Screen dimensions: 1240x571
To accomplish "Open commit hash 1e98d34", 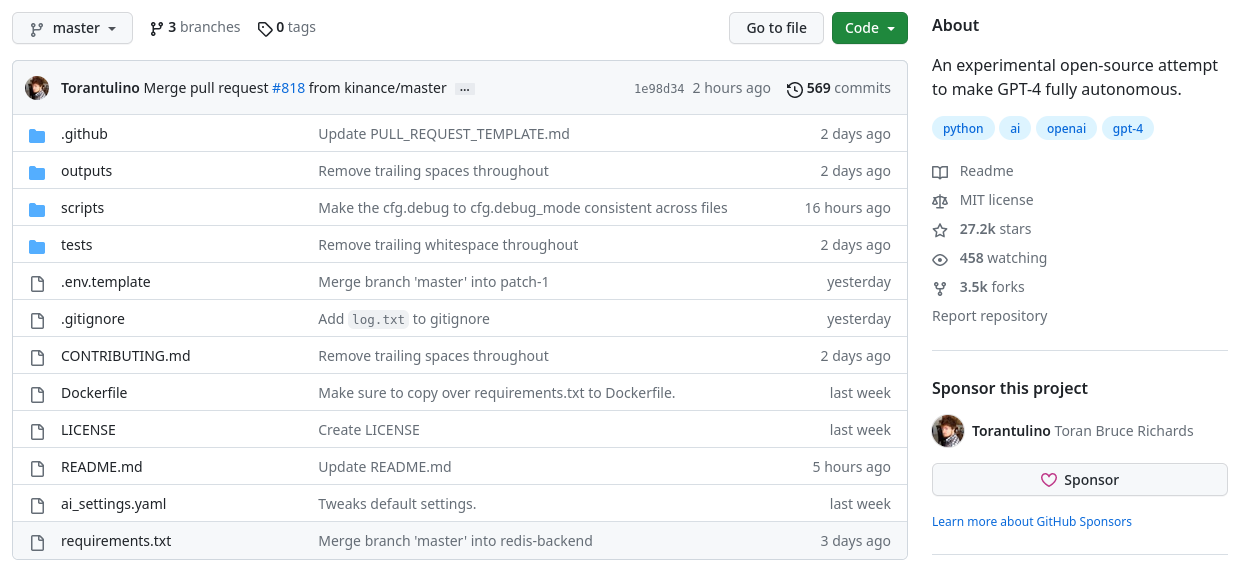I will (659, 88).
